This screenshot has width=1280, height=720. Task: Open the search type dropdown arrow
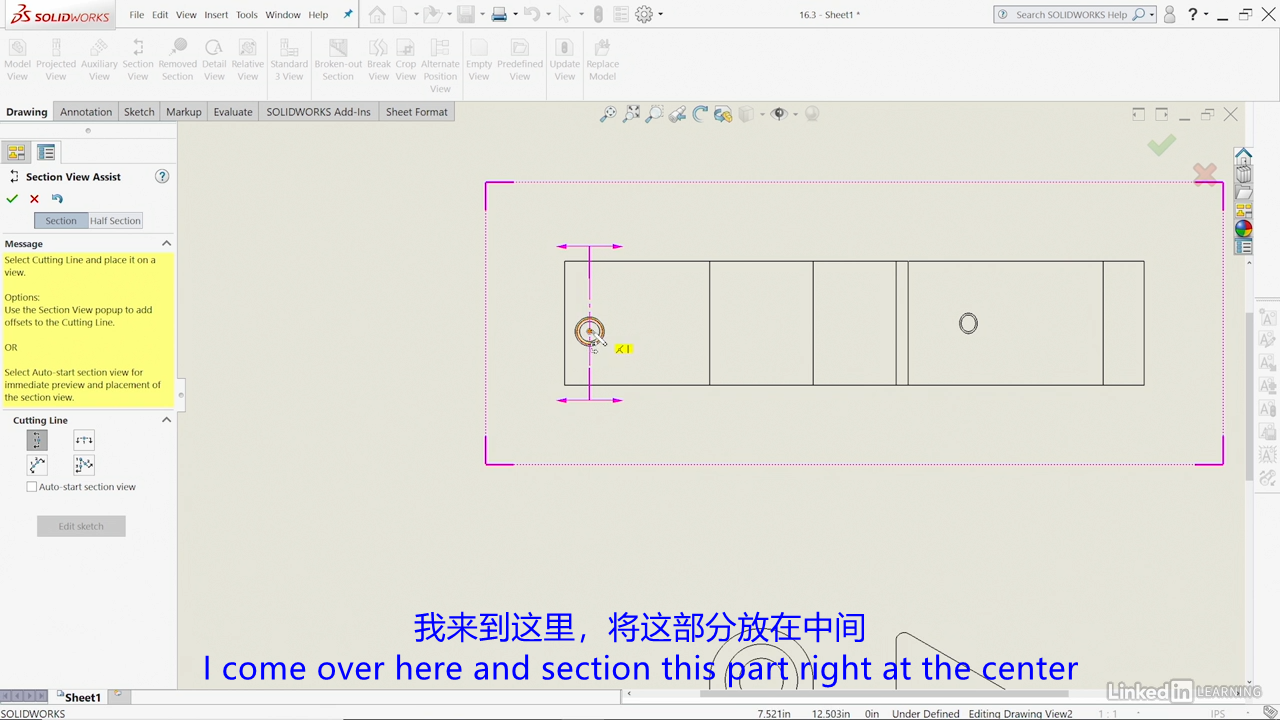tap(1152, 15)
